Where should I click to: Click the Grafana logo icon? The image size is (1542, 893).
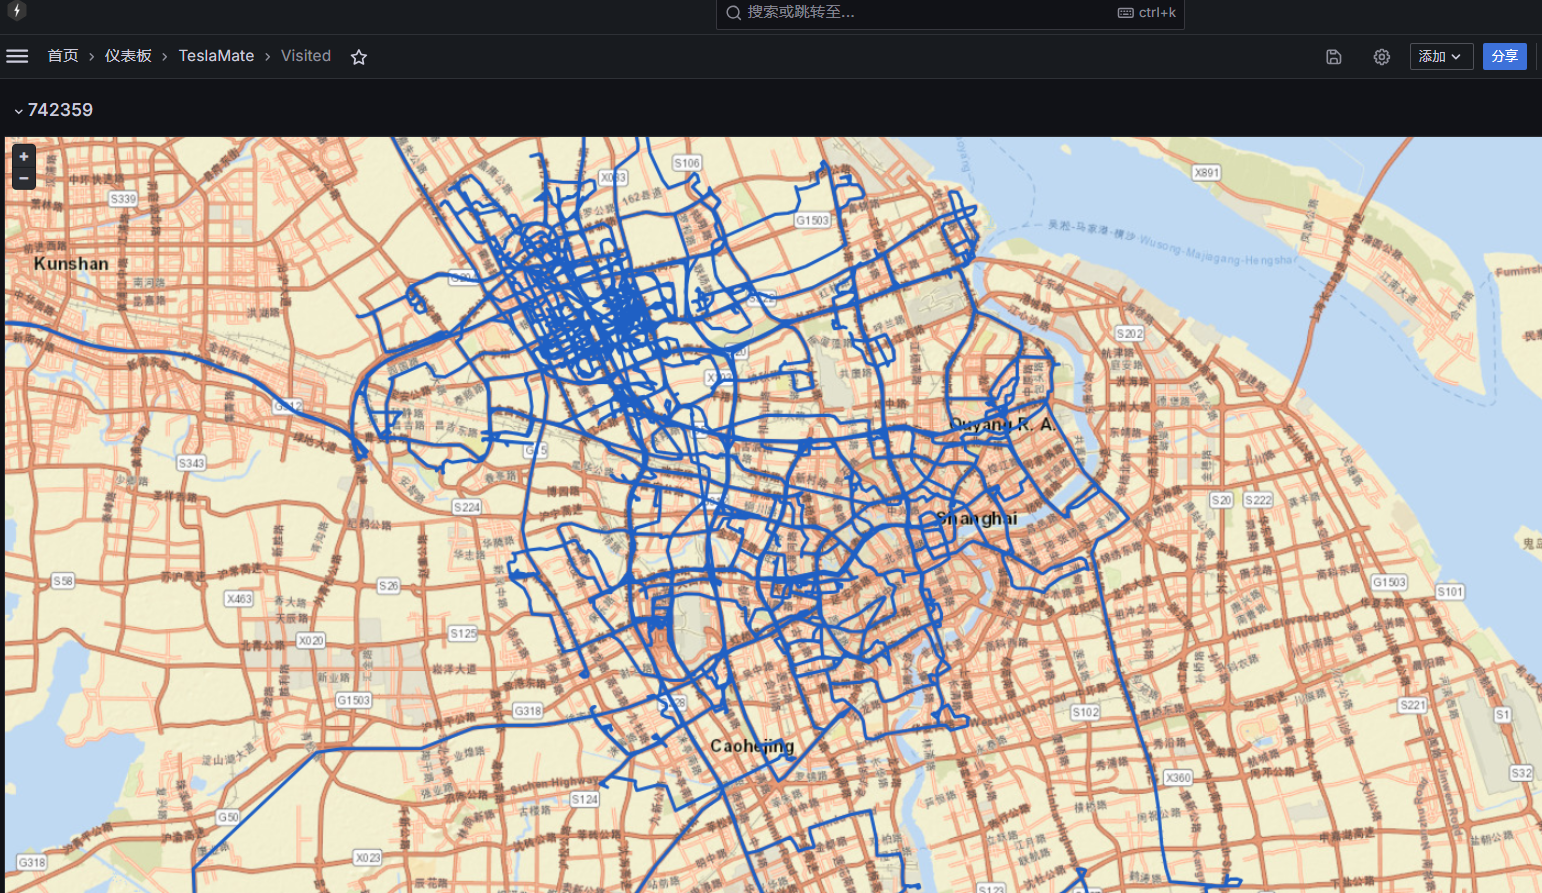tap(16, 11)
